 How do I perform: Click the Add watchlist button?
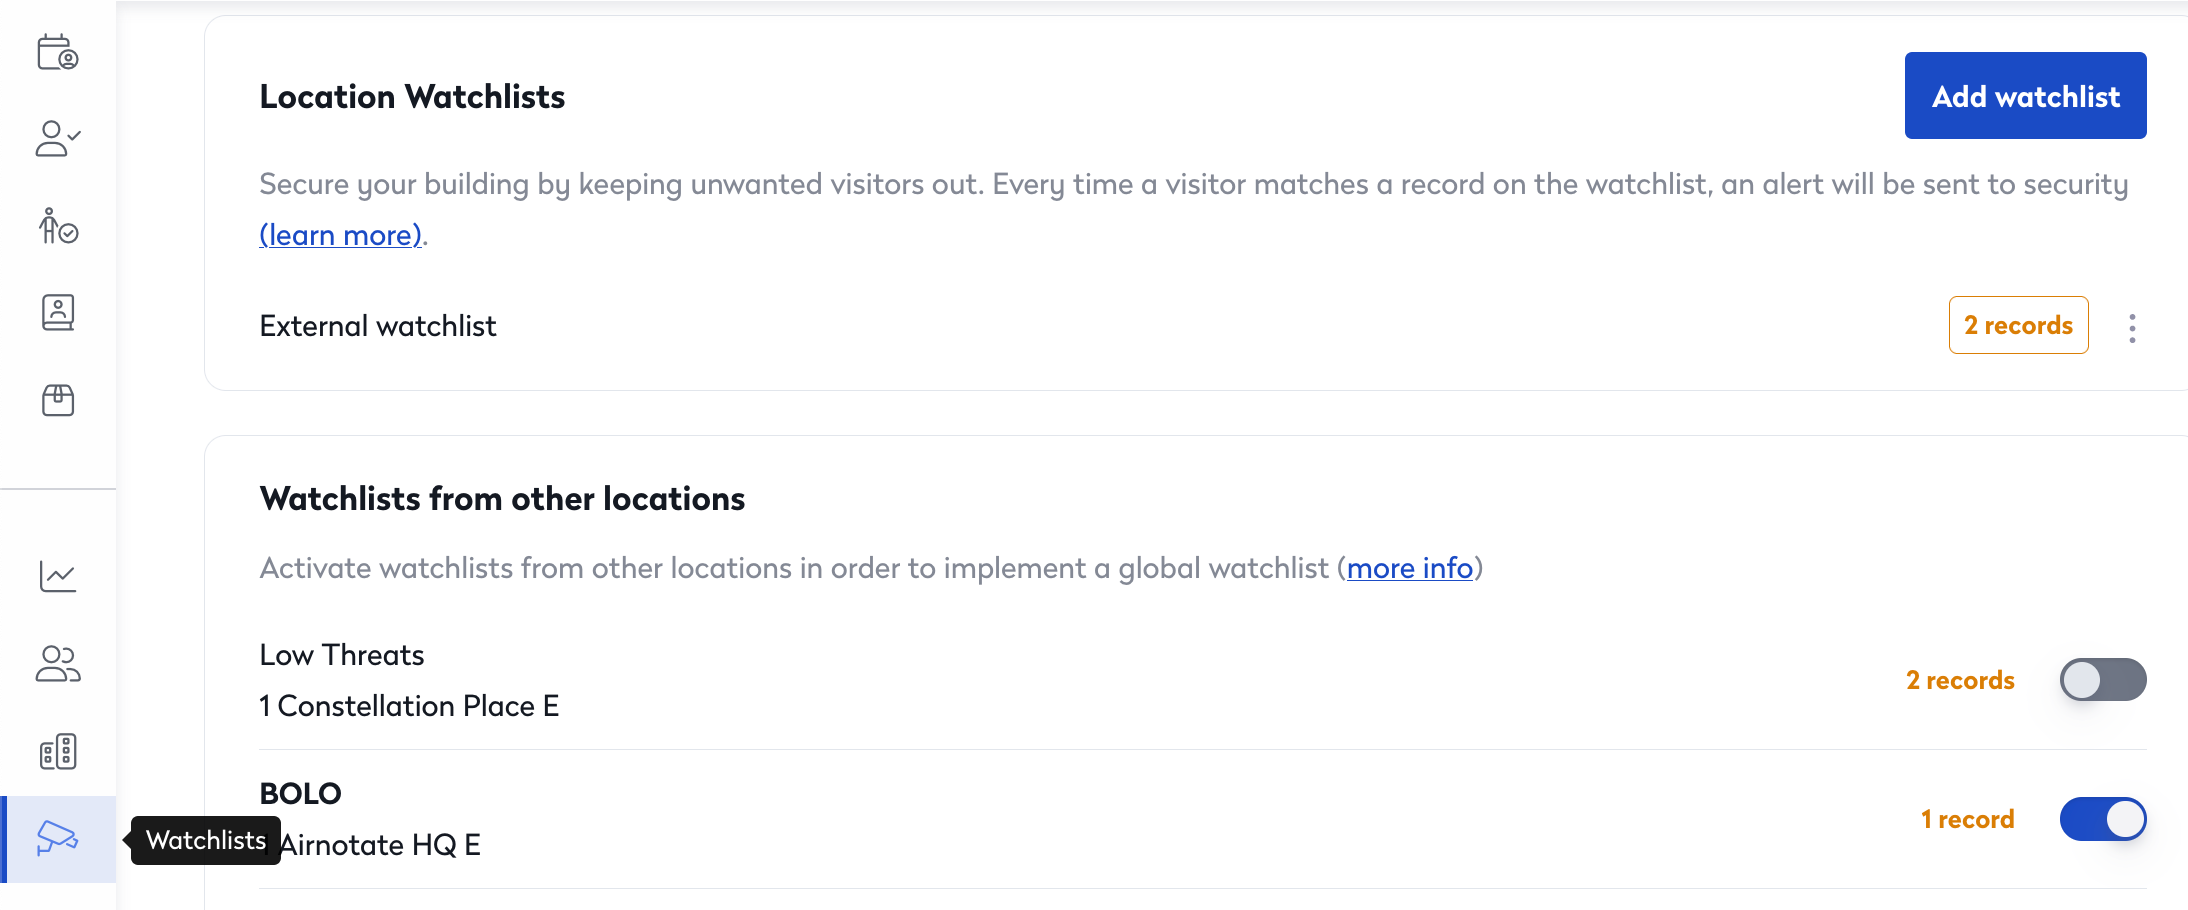pos(2025,96)
